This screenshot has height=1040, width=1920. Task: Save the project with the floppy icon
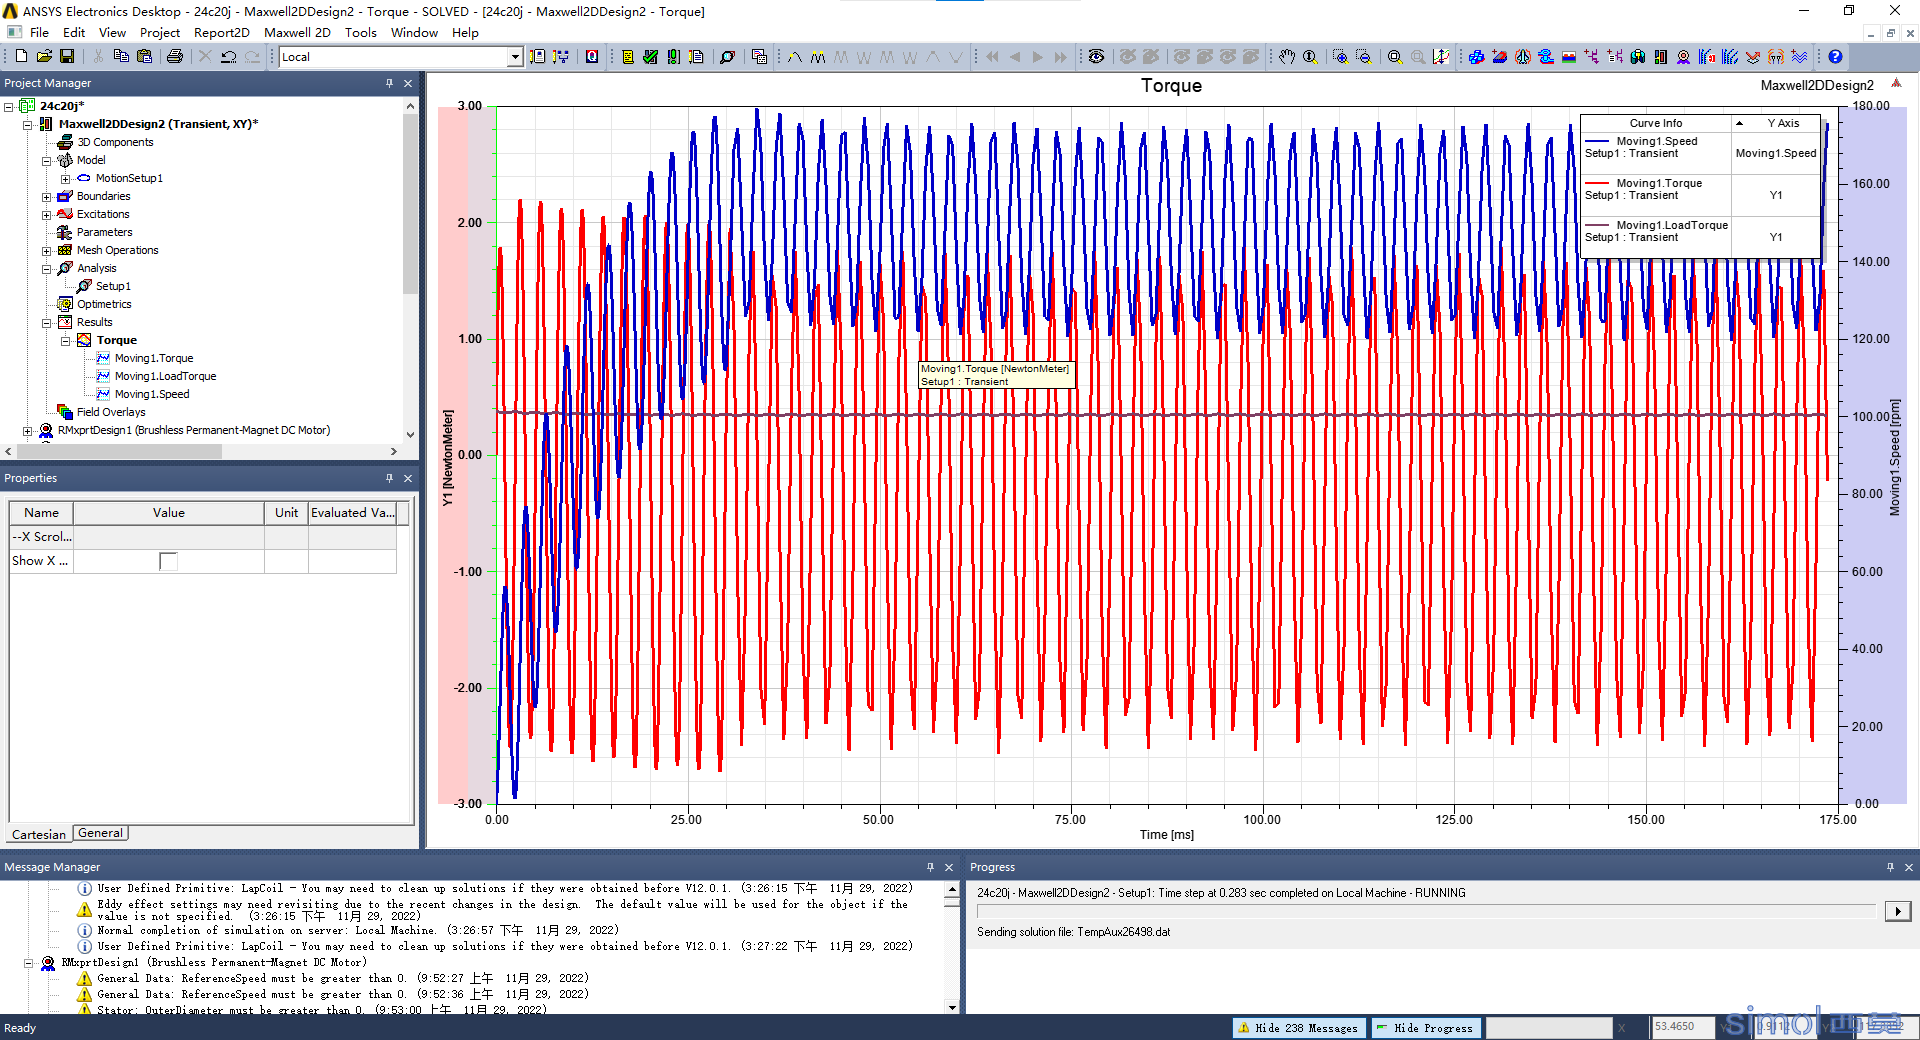67,57
